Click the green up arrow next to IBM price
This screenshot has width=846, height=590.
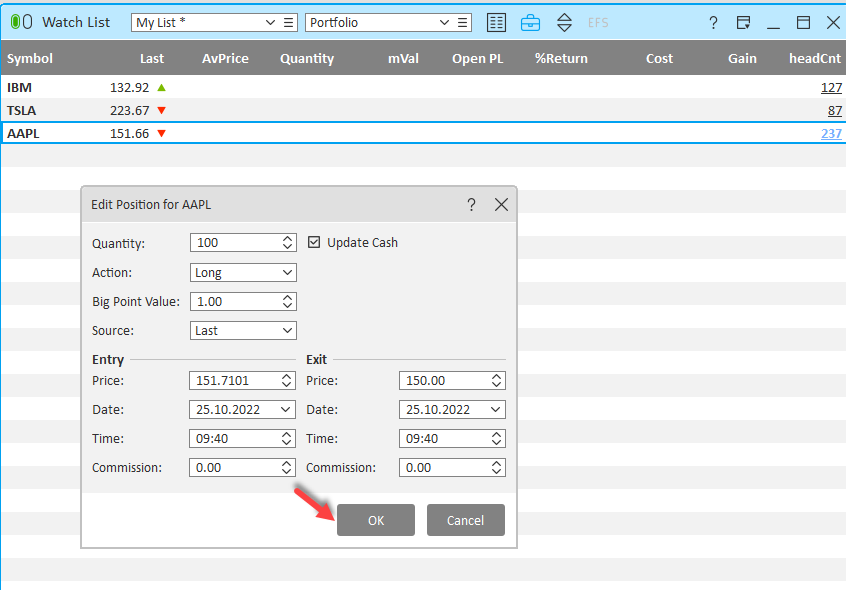pyautogui.click(x=161, y=87)
